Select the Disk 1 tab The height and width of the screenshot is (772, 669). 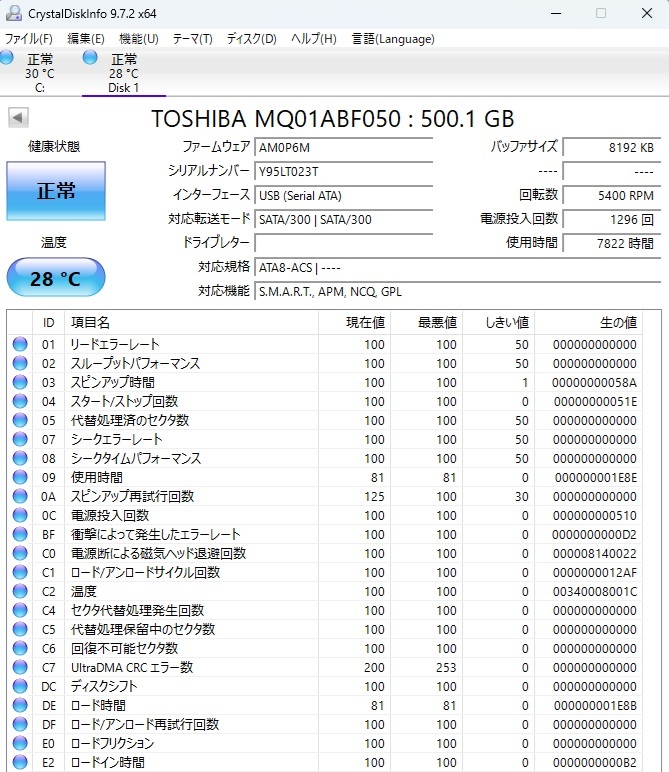click(x=124, y=73)
